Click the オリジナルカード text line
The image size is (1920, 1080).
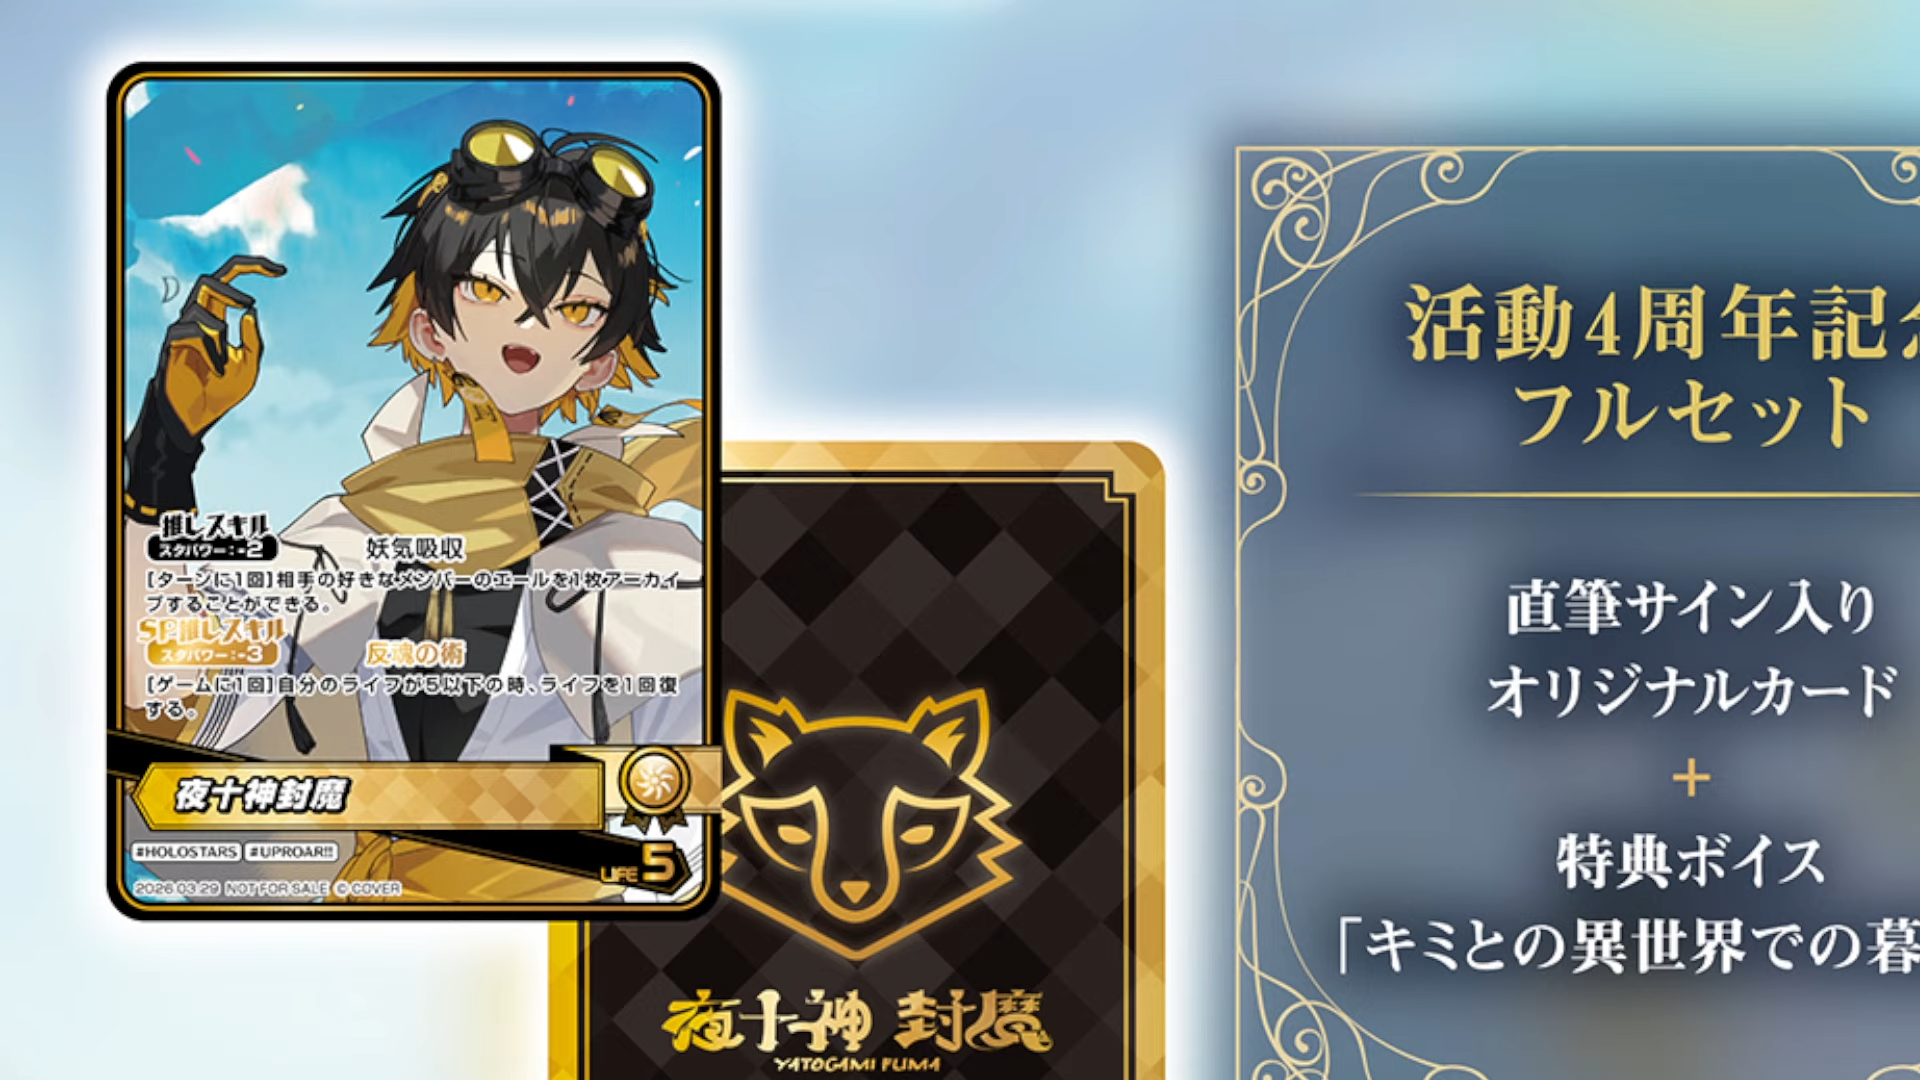click(1692, 691)
